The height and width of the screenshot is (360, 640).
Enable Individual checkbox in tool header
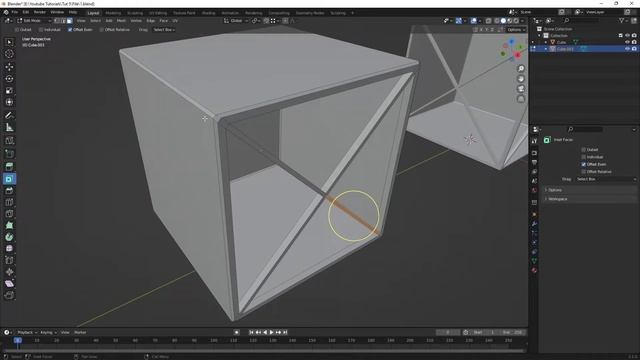click(41, 30)
